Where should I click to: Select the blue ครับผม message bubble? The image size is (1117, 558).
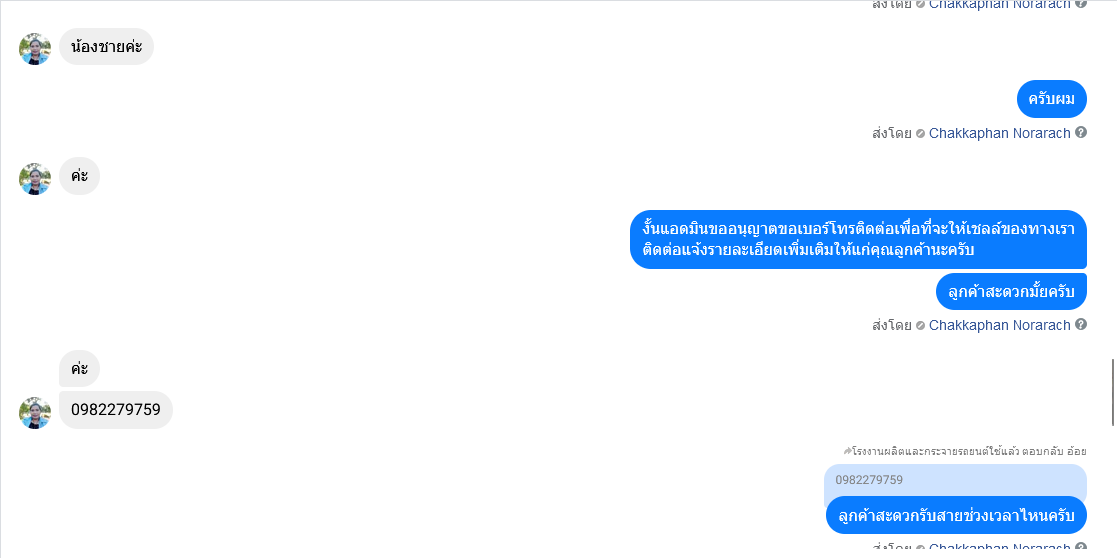point(1051,99)
